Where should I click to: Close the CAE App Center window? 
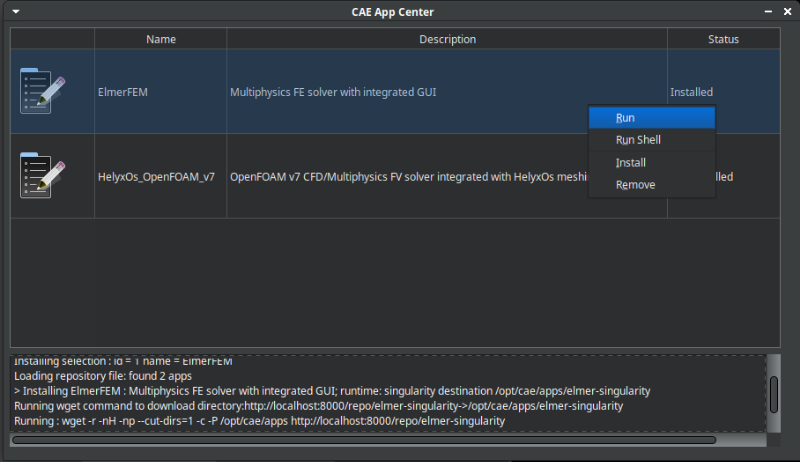787,11
